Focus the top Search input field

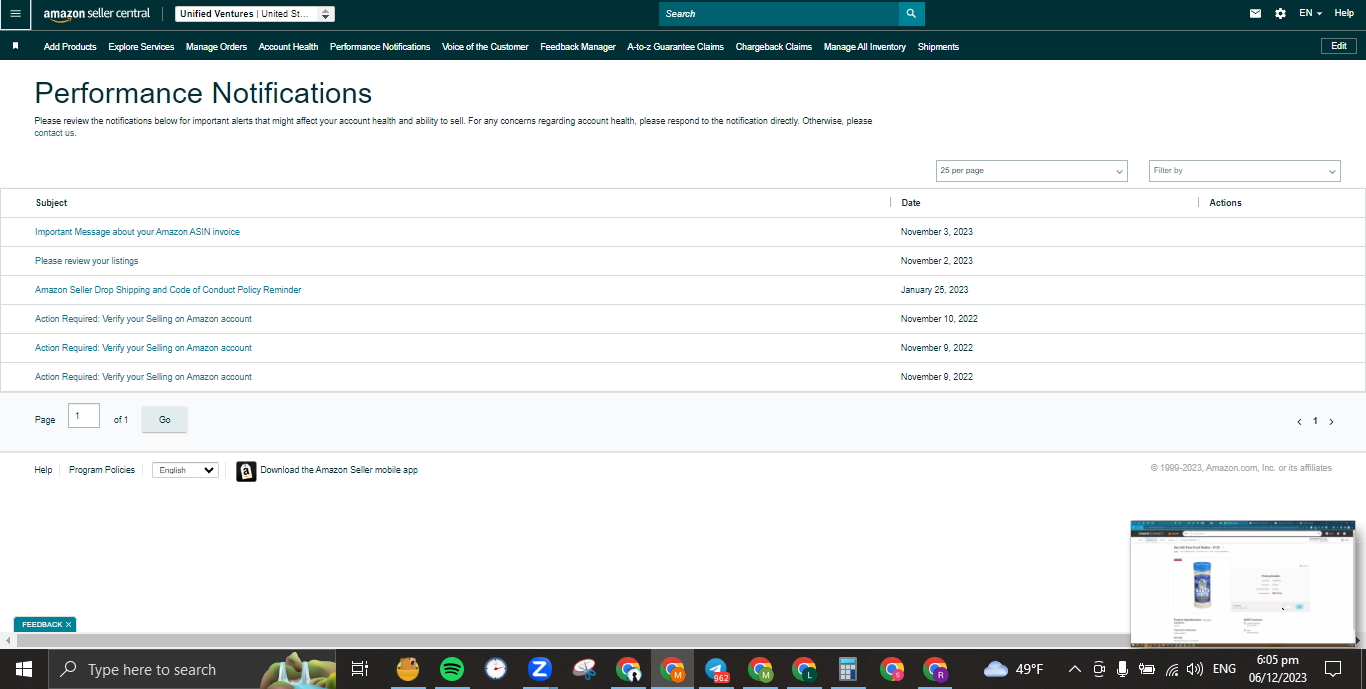click(x=779, y=14)
